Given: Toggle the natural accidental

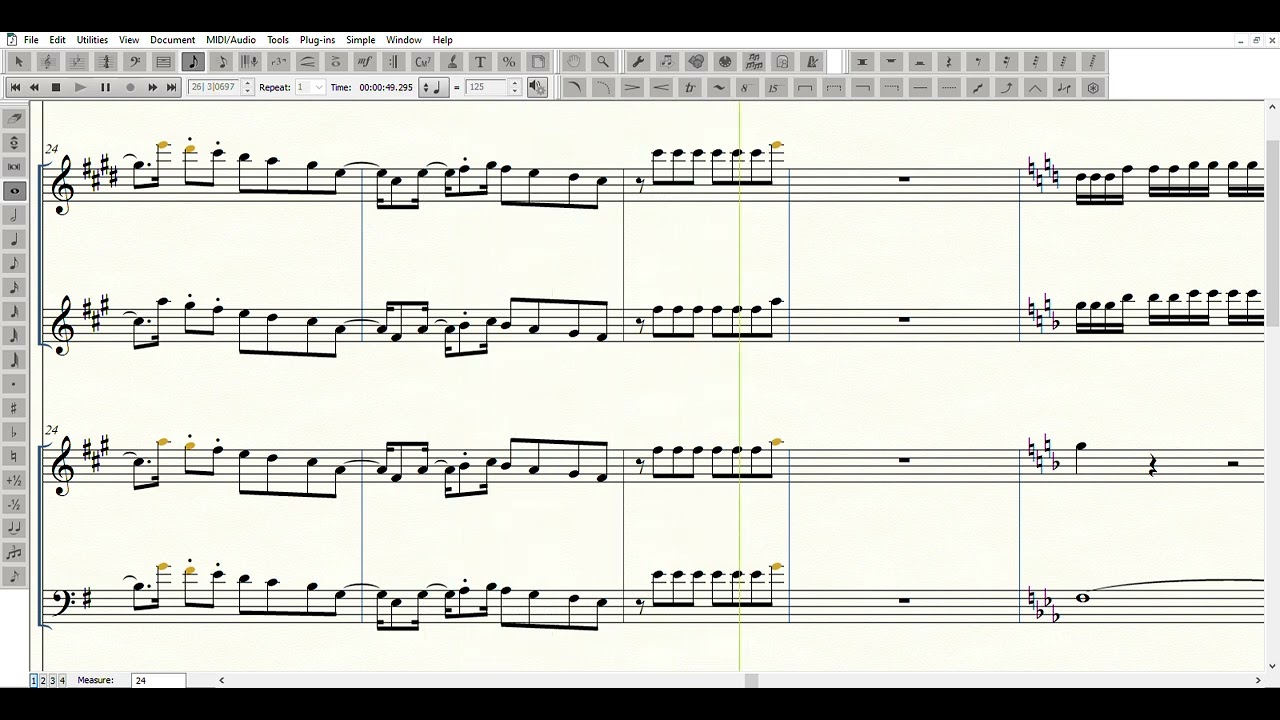Looking at the screenshot, I should pyautogui.click(x=15, y=456).
